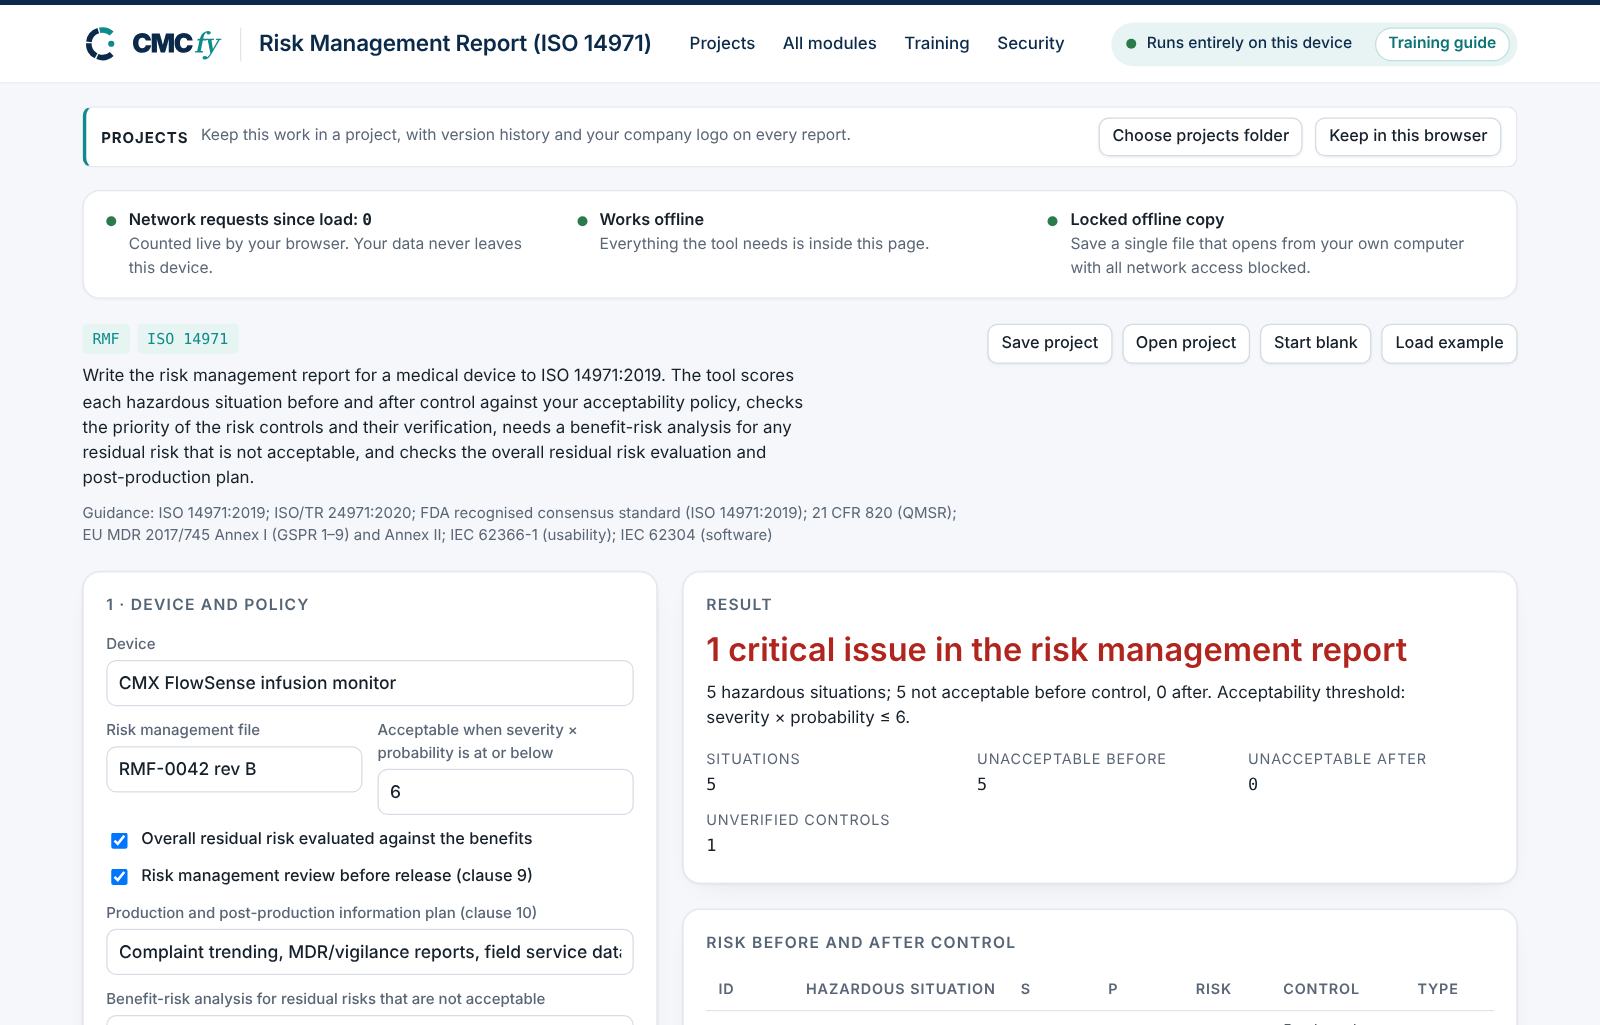
Task: Click the post-production information plan field
Action: pyautogui.click(x=369, y=952)
